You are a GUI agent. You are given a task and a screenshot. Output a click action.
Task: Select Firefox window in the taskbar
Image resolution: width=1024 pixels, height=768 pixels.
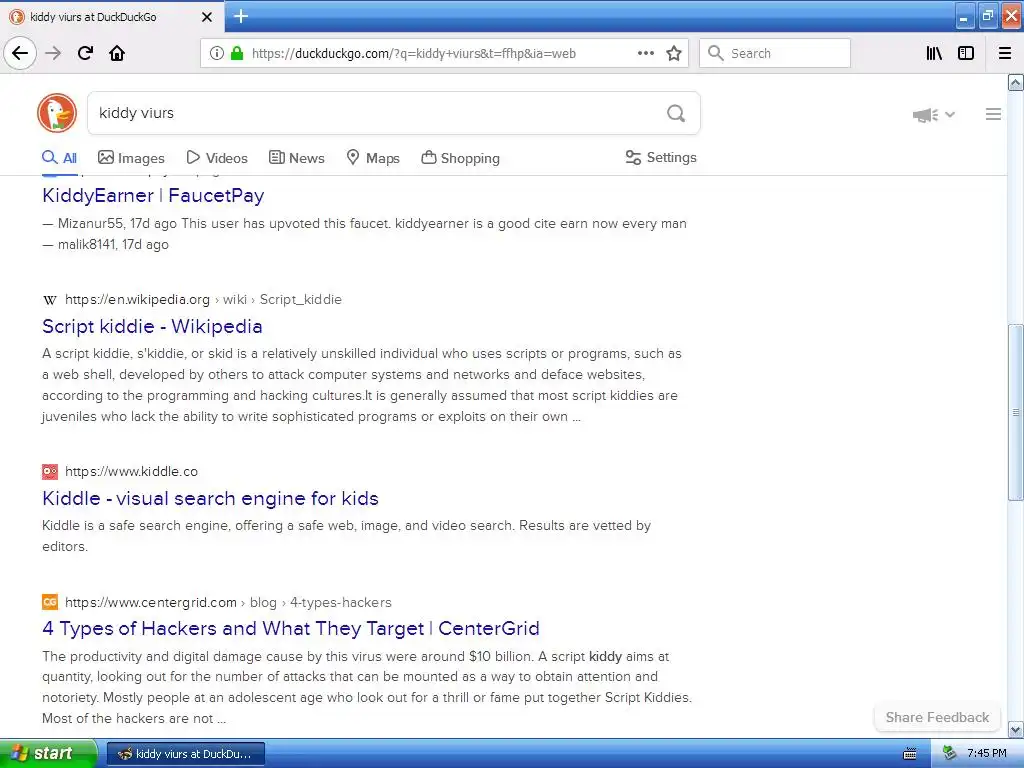pos(186,754)
